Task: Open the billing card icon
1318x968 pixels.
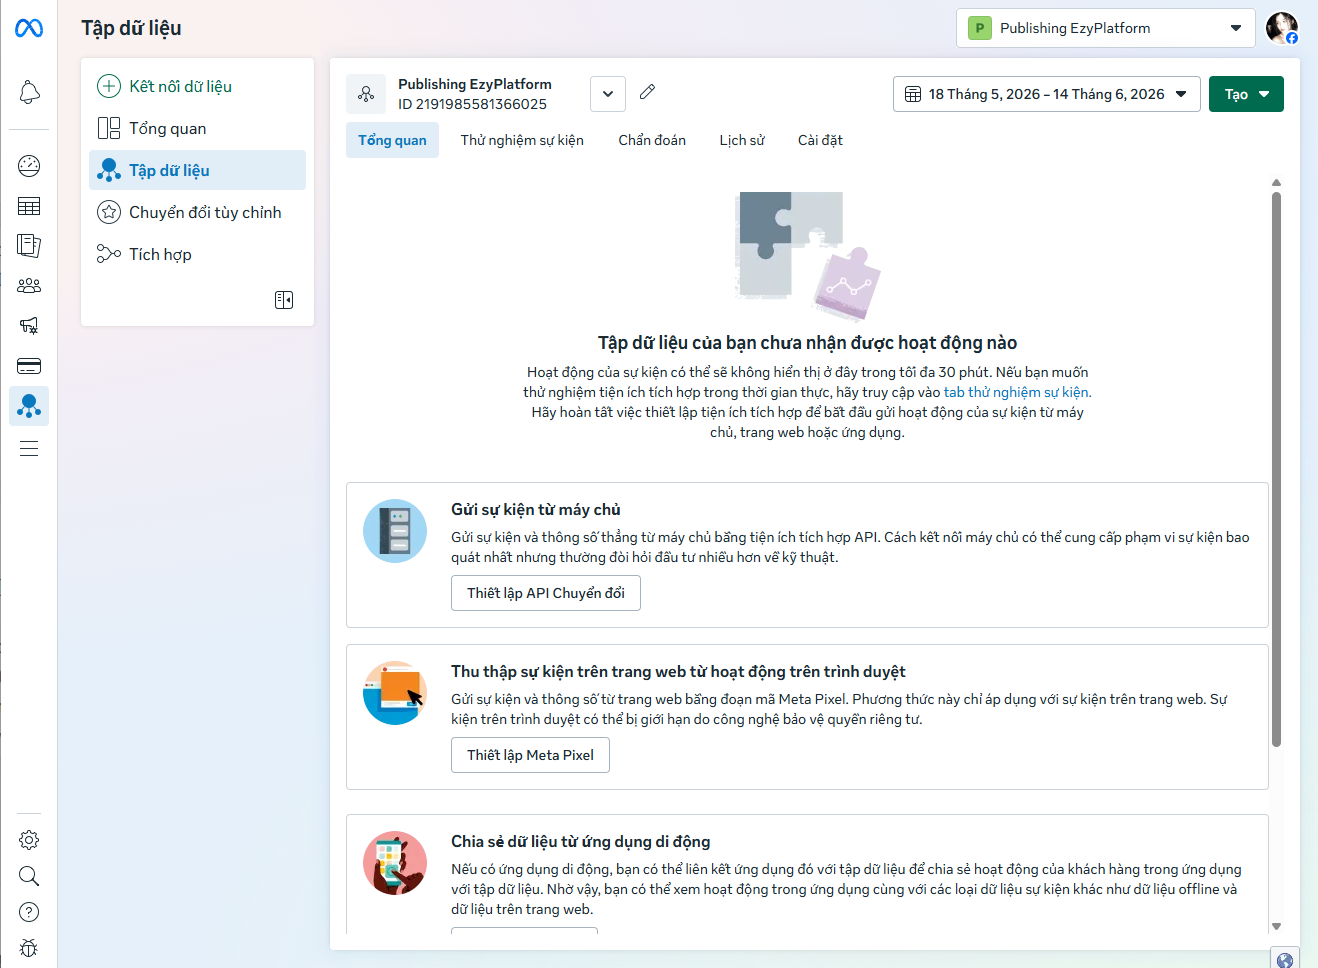Action: (29, 366)
